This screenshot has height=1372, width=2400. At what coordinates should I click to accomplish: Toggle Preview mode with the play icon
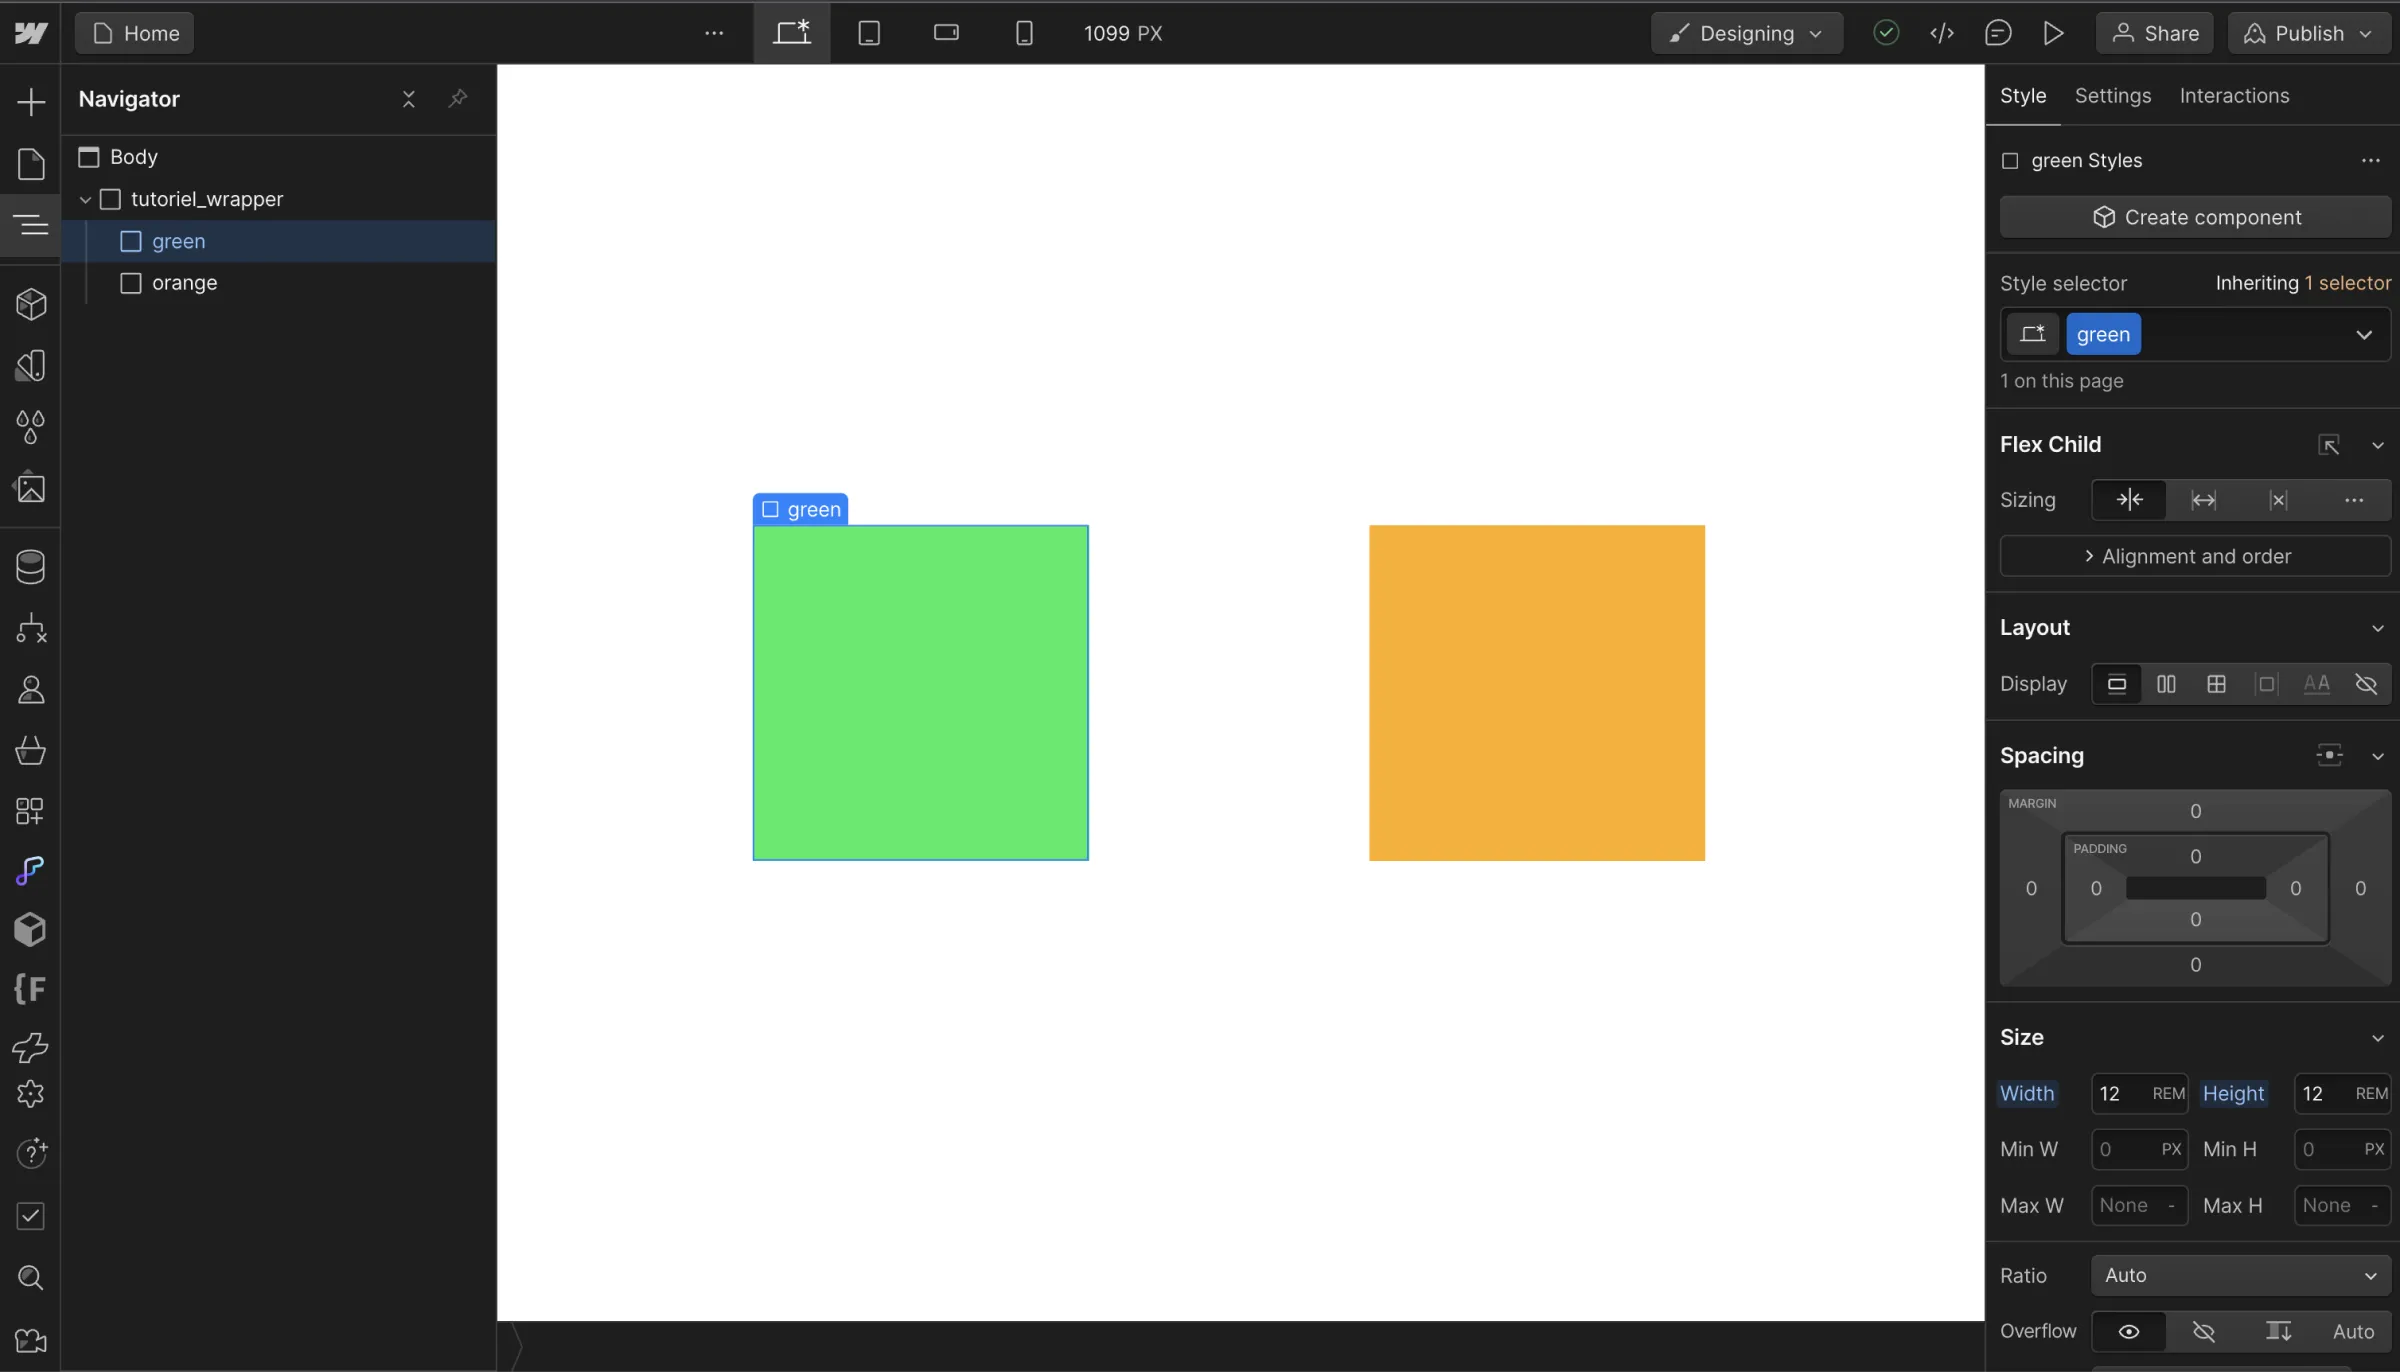tap(2053, 33)
